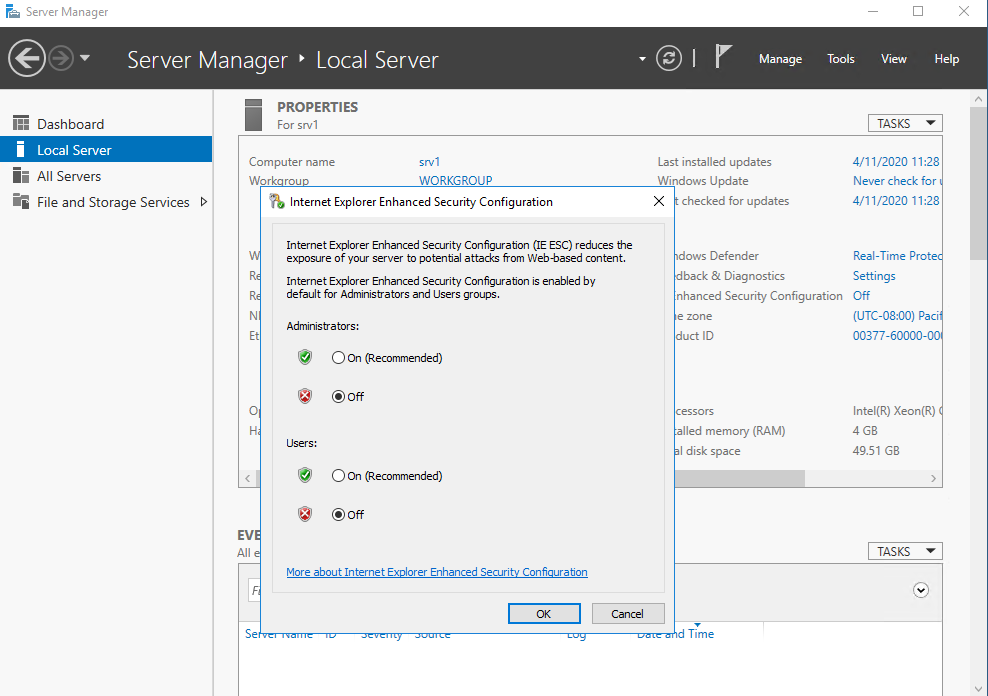Click the Product ID value link
988x696 pixels.
click(897, 336)
